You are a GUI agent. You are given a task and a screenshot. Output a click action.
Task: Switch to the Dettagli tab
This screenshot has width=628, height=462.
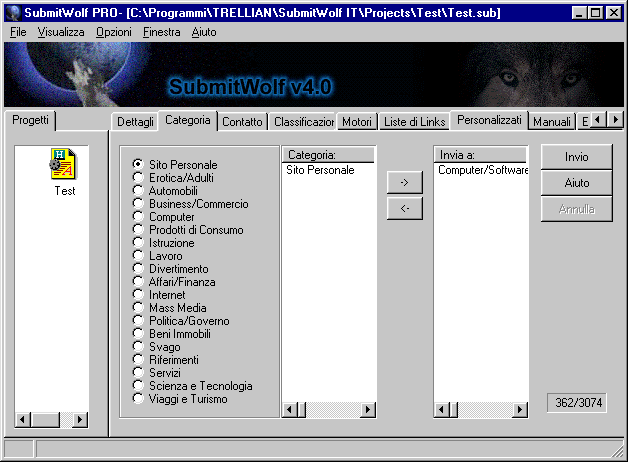click(135, 122)
